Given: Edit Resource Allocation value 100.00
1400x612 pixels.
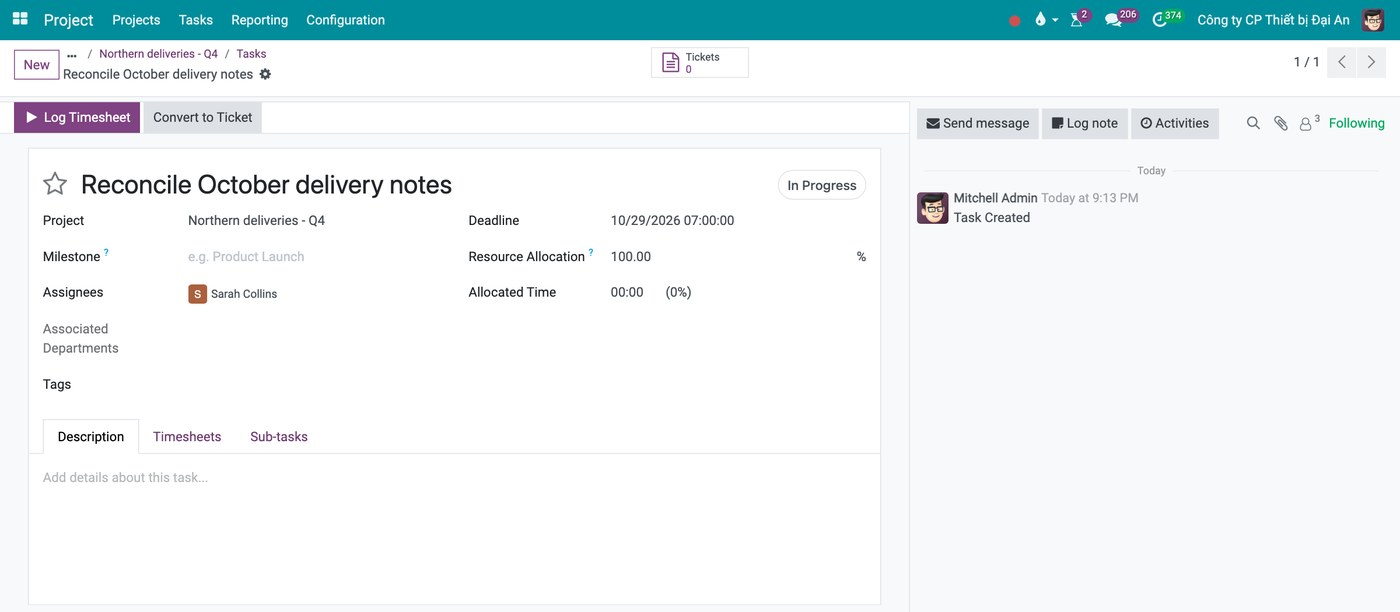Looking at the screenshot, I should pyautogui.click(x=631, y=256).
